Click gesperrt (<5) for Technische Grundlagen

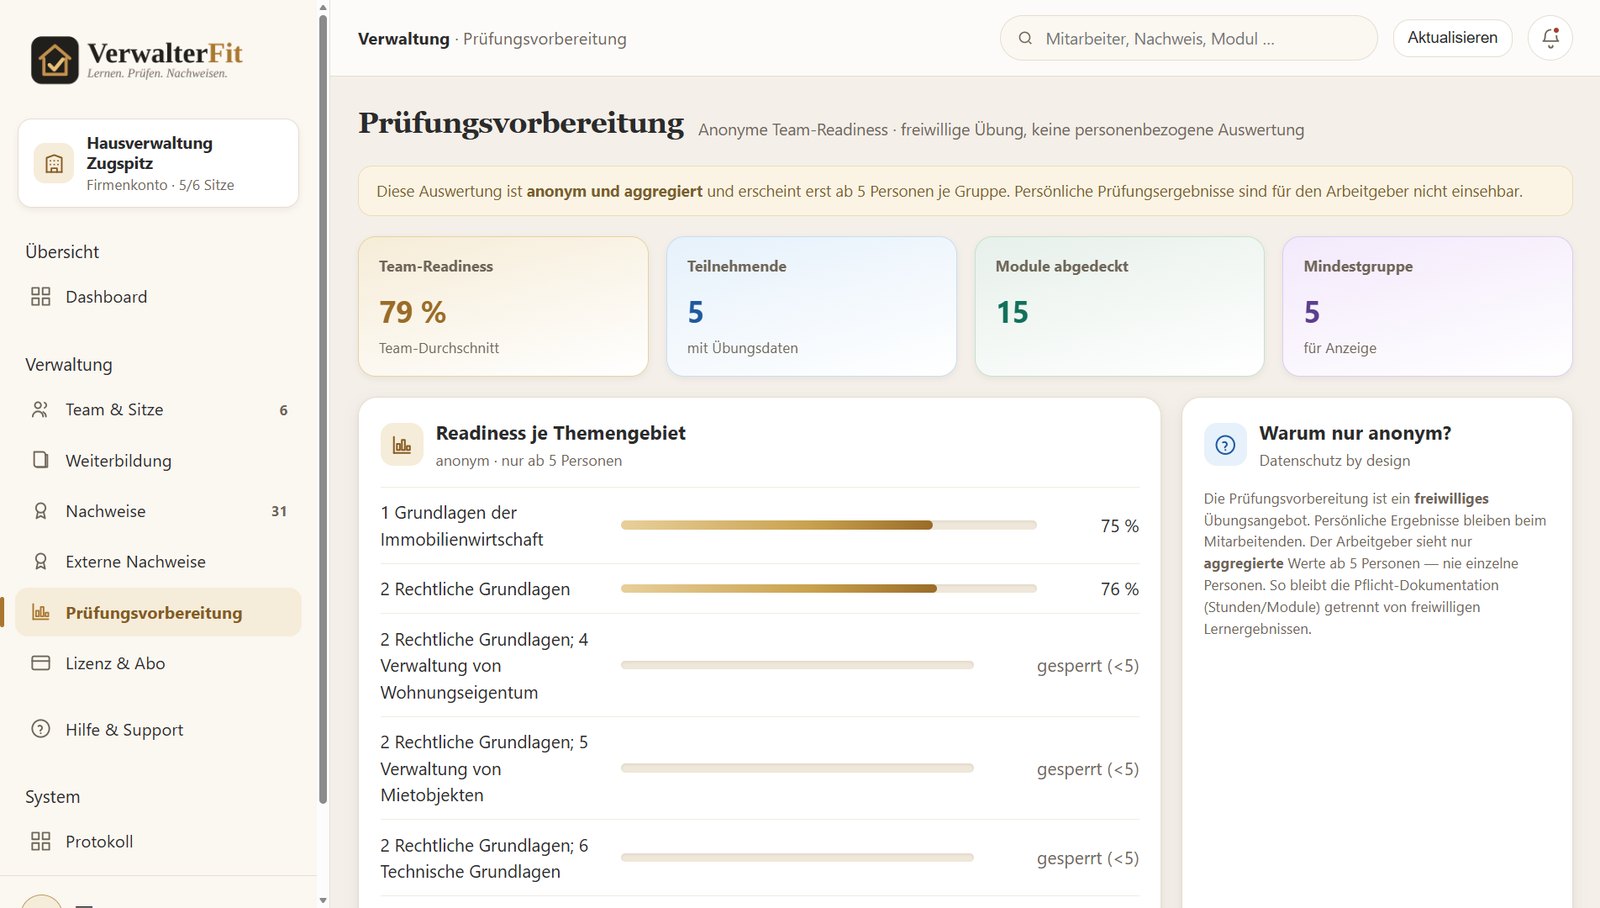point(1087,858)
